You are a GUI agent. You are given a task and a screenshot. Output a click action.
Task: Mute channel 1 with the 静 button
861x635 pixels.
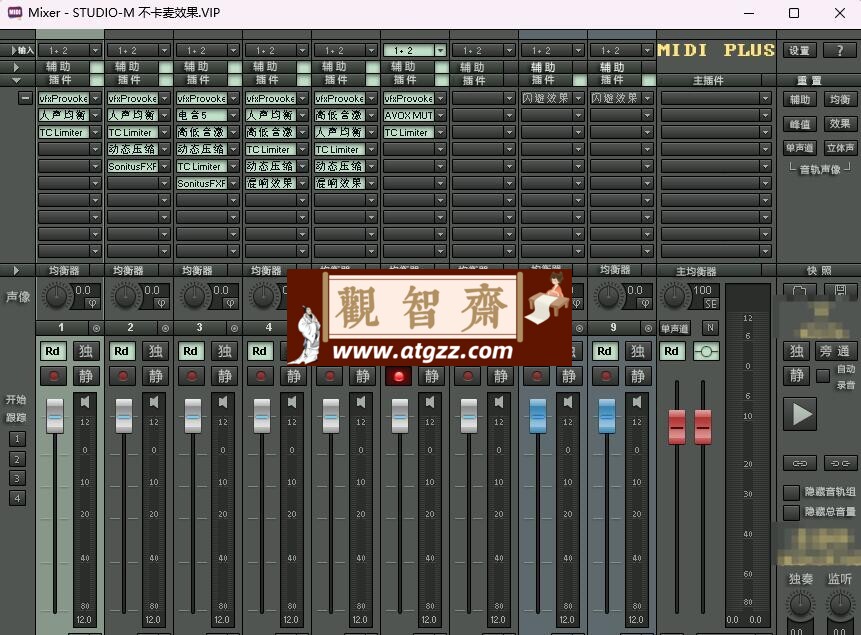[86, 376]
